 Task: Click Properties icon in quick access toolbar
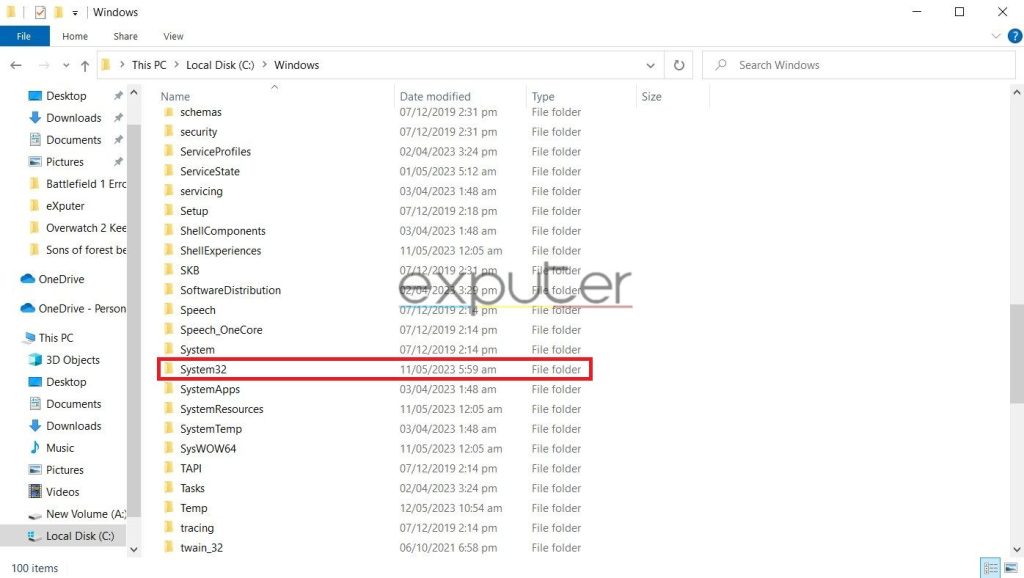point(40,12)
